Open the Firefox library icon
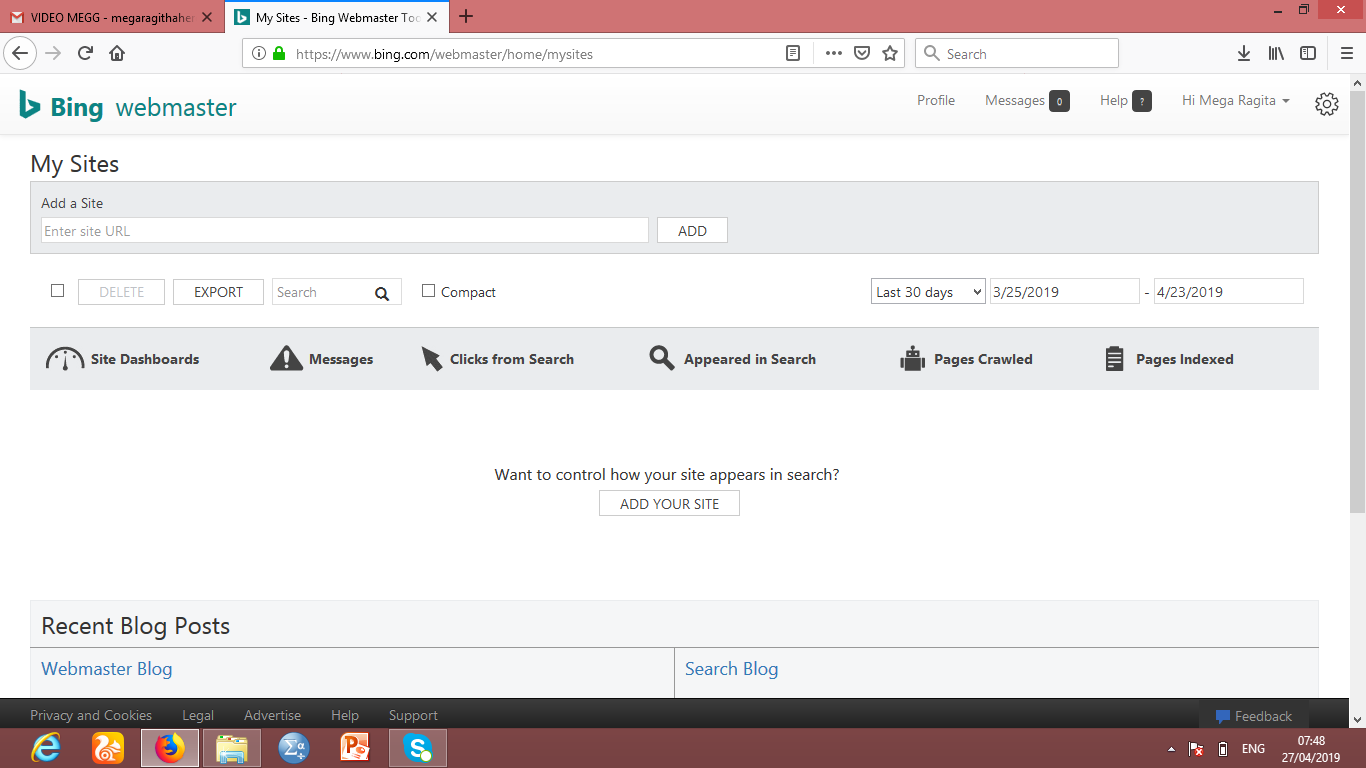 (1276, 54)
